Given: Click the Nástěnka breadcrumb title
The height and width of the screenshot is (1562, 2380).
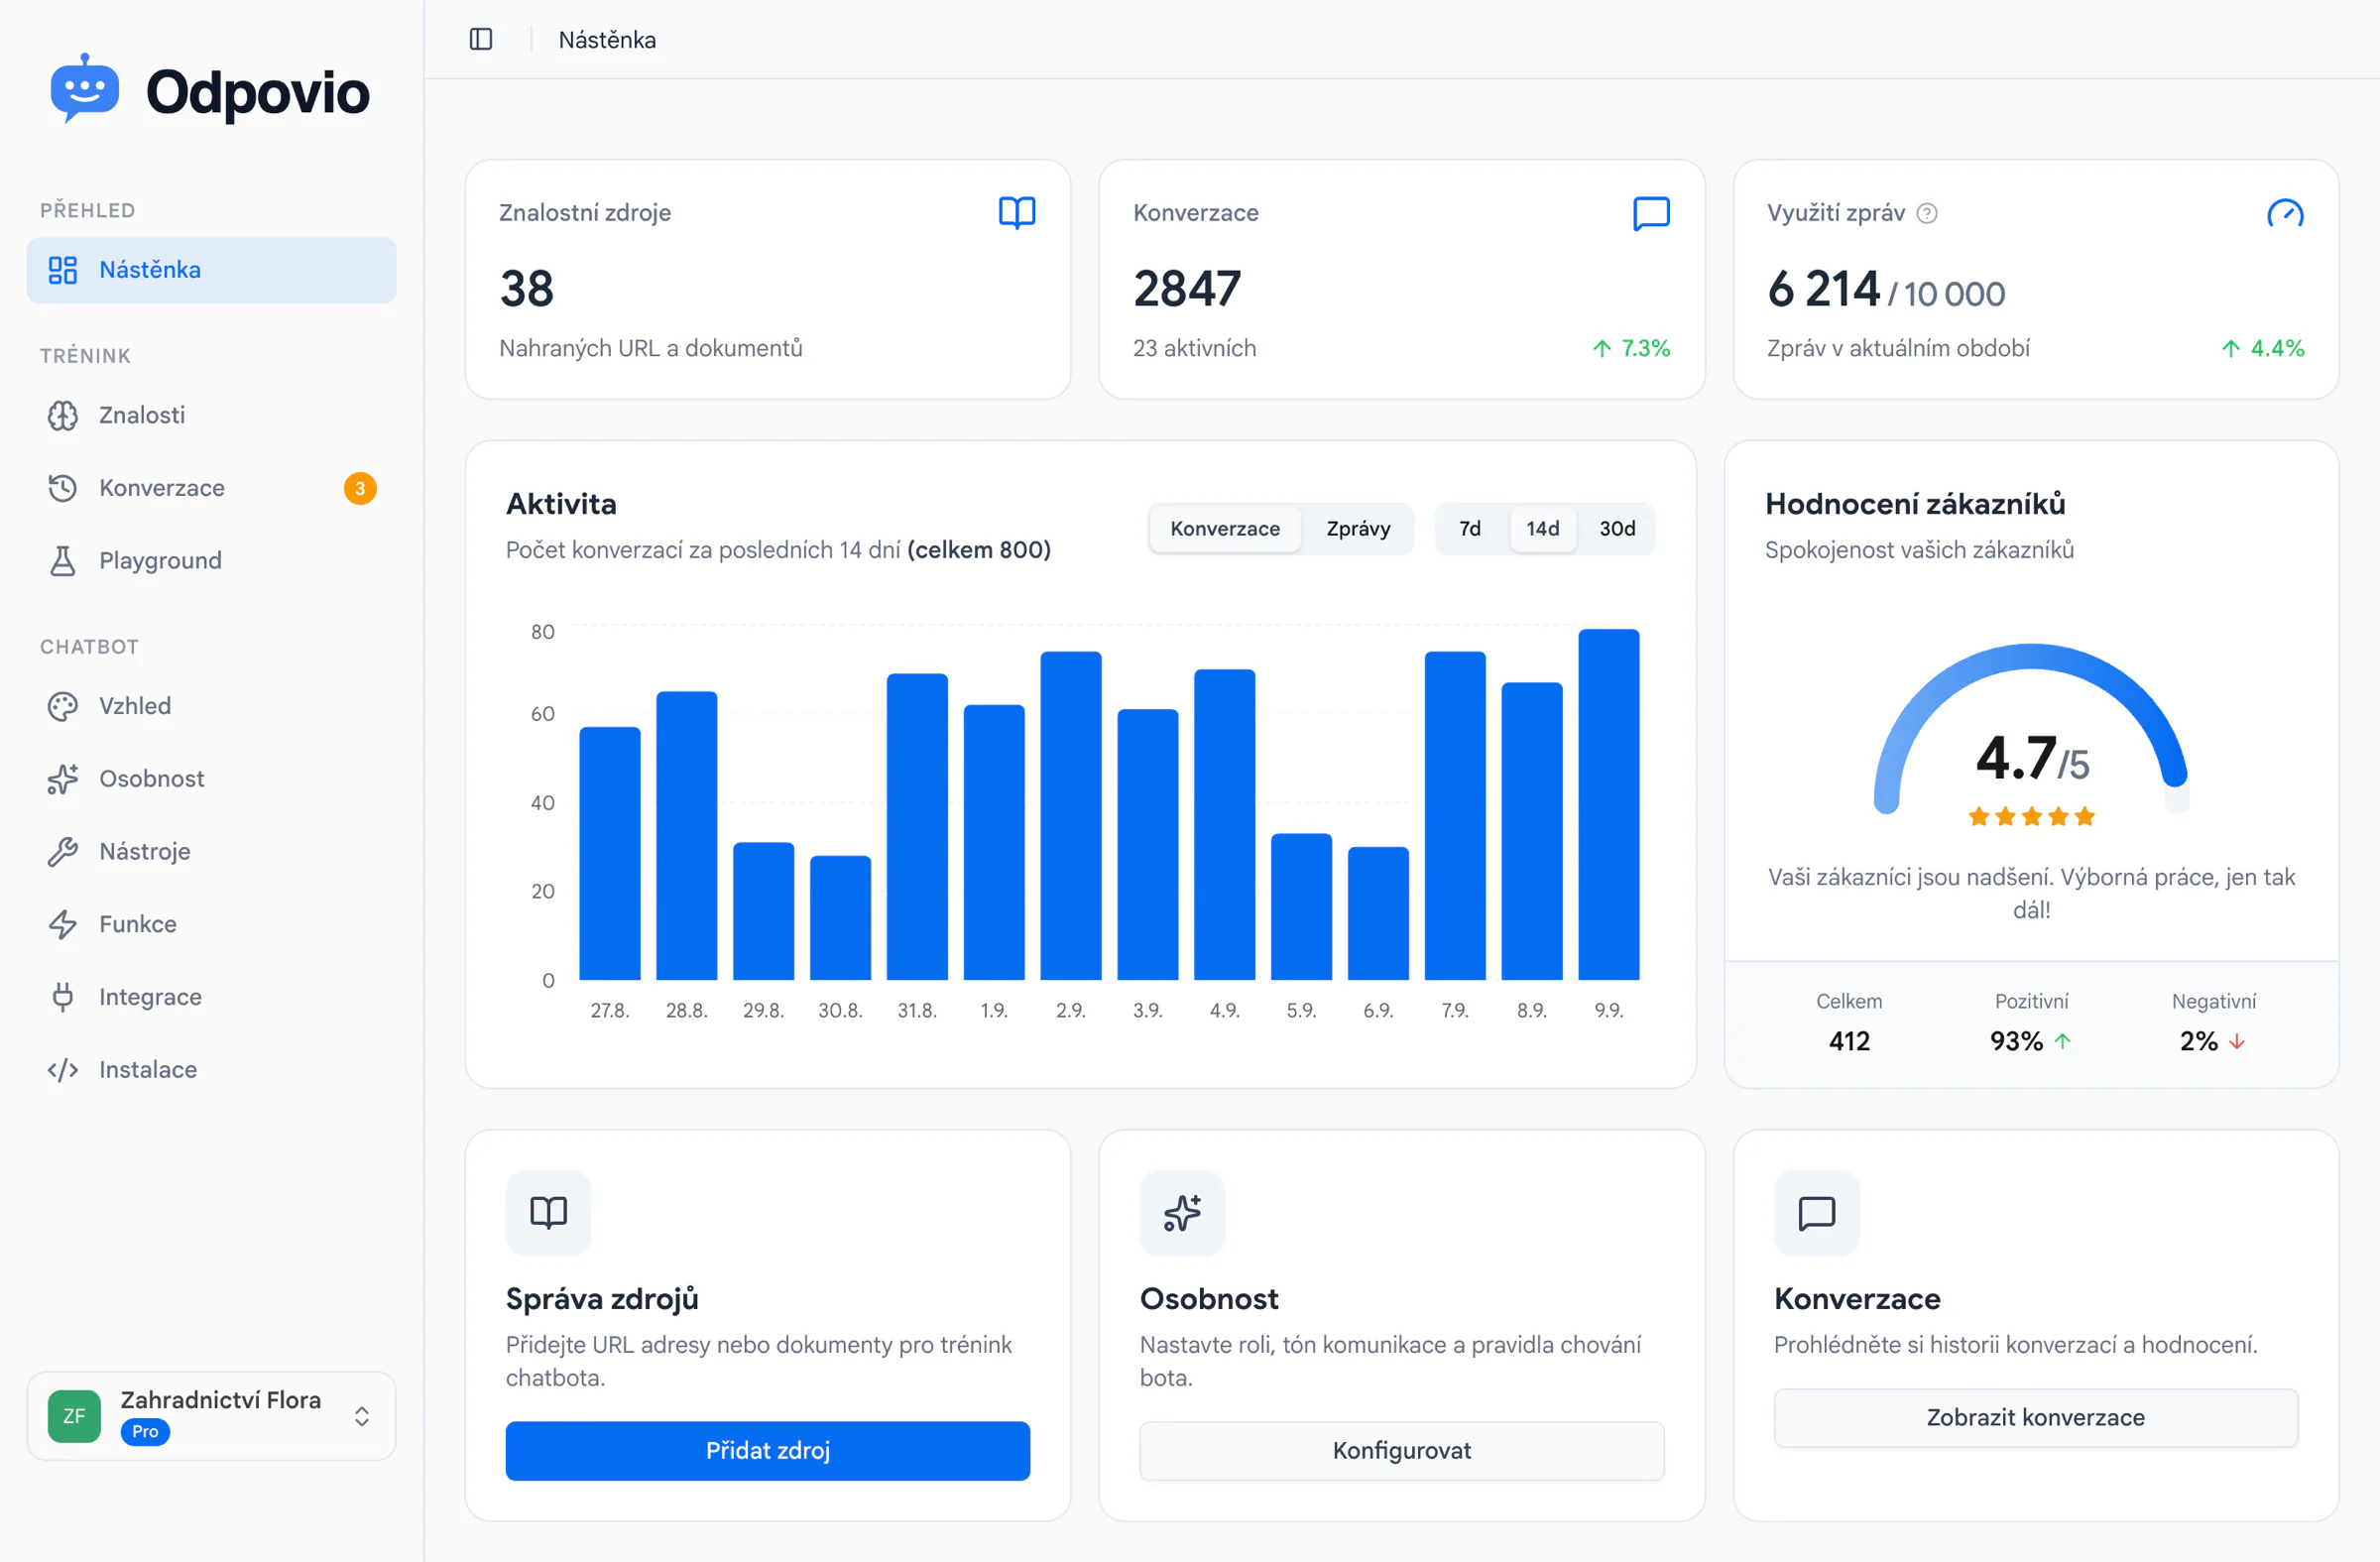Looking at the screenshot, I should coord(607,40).
